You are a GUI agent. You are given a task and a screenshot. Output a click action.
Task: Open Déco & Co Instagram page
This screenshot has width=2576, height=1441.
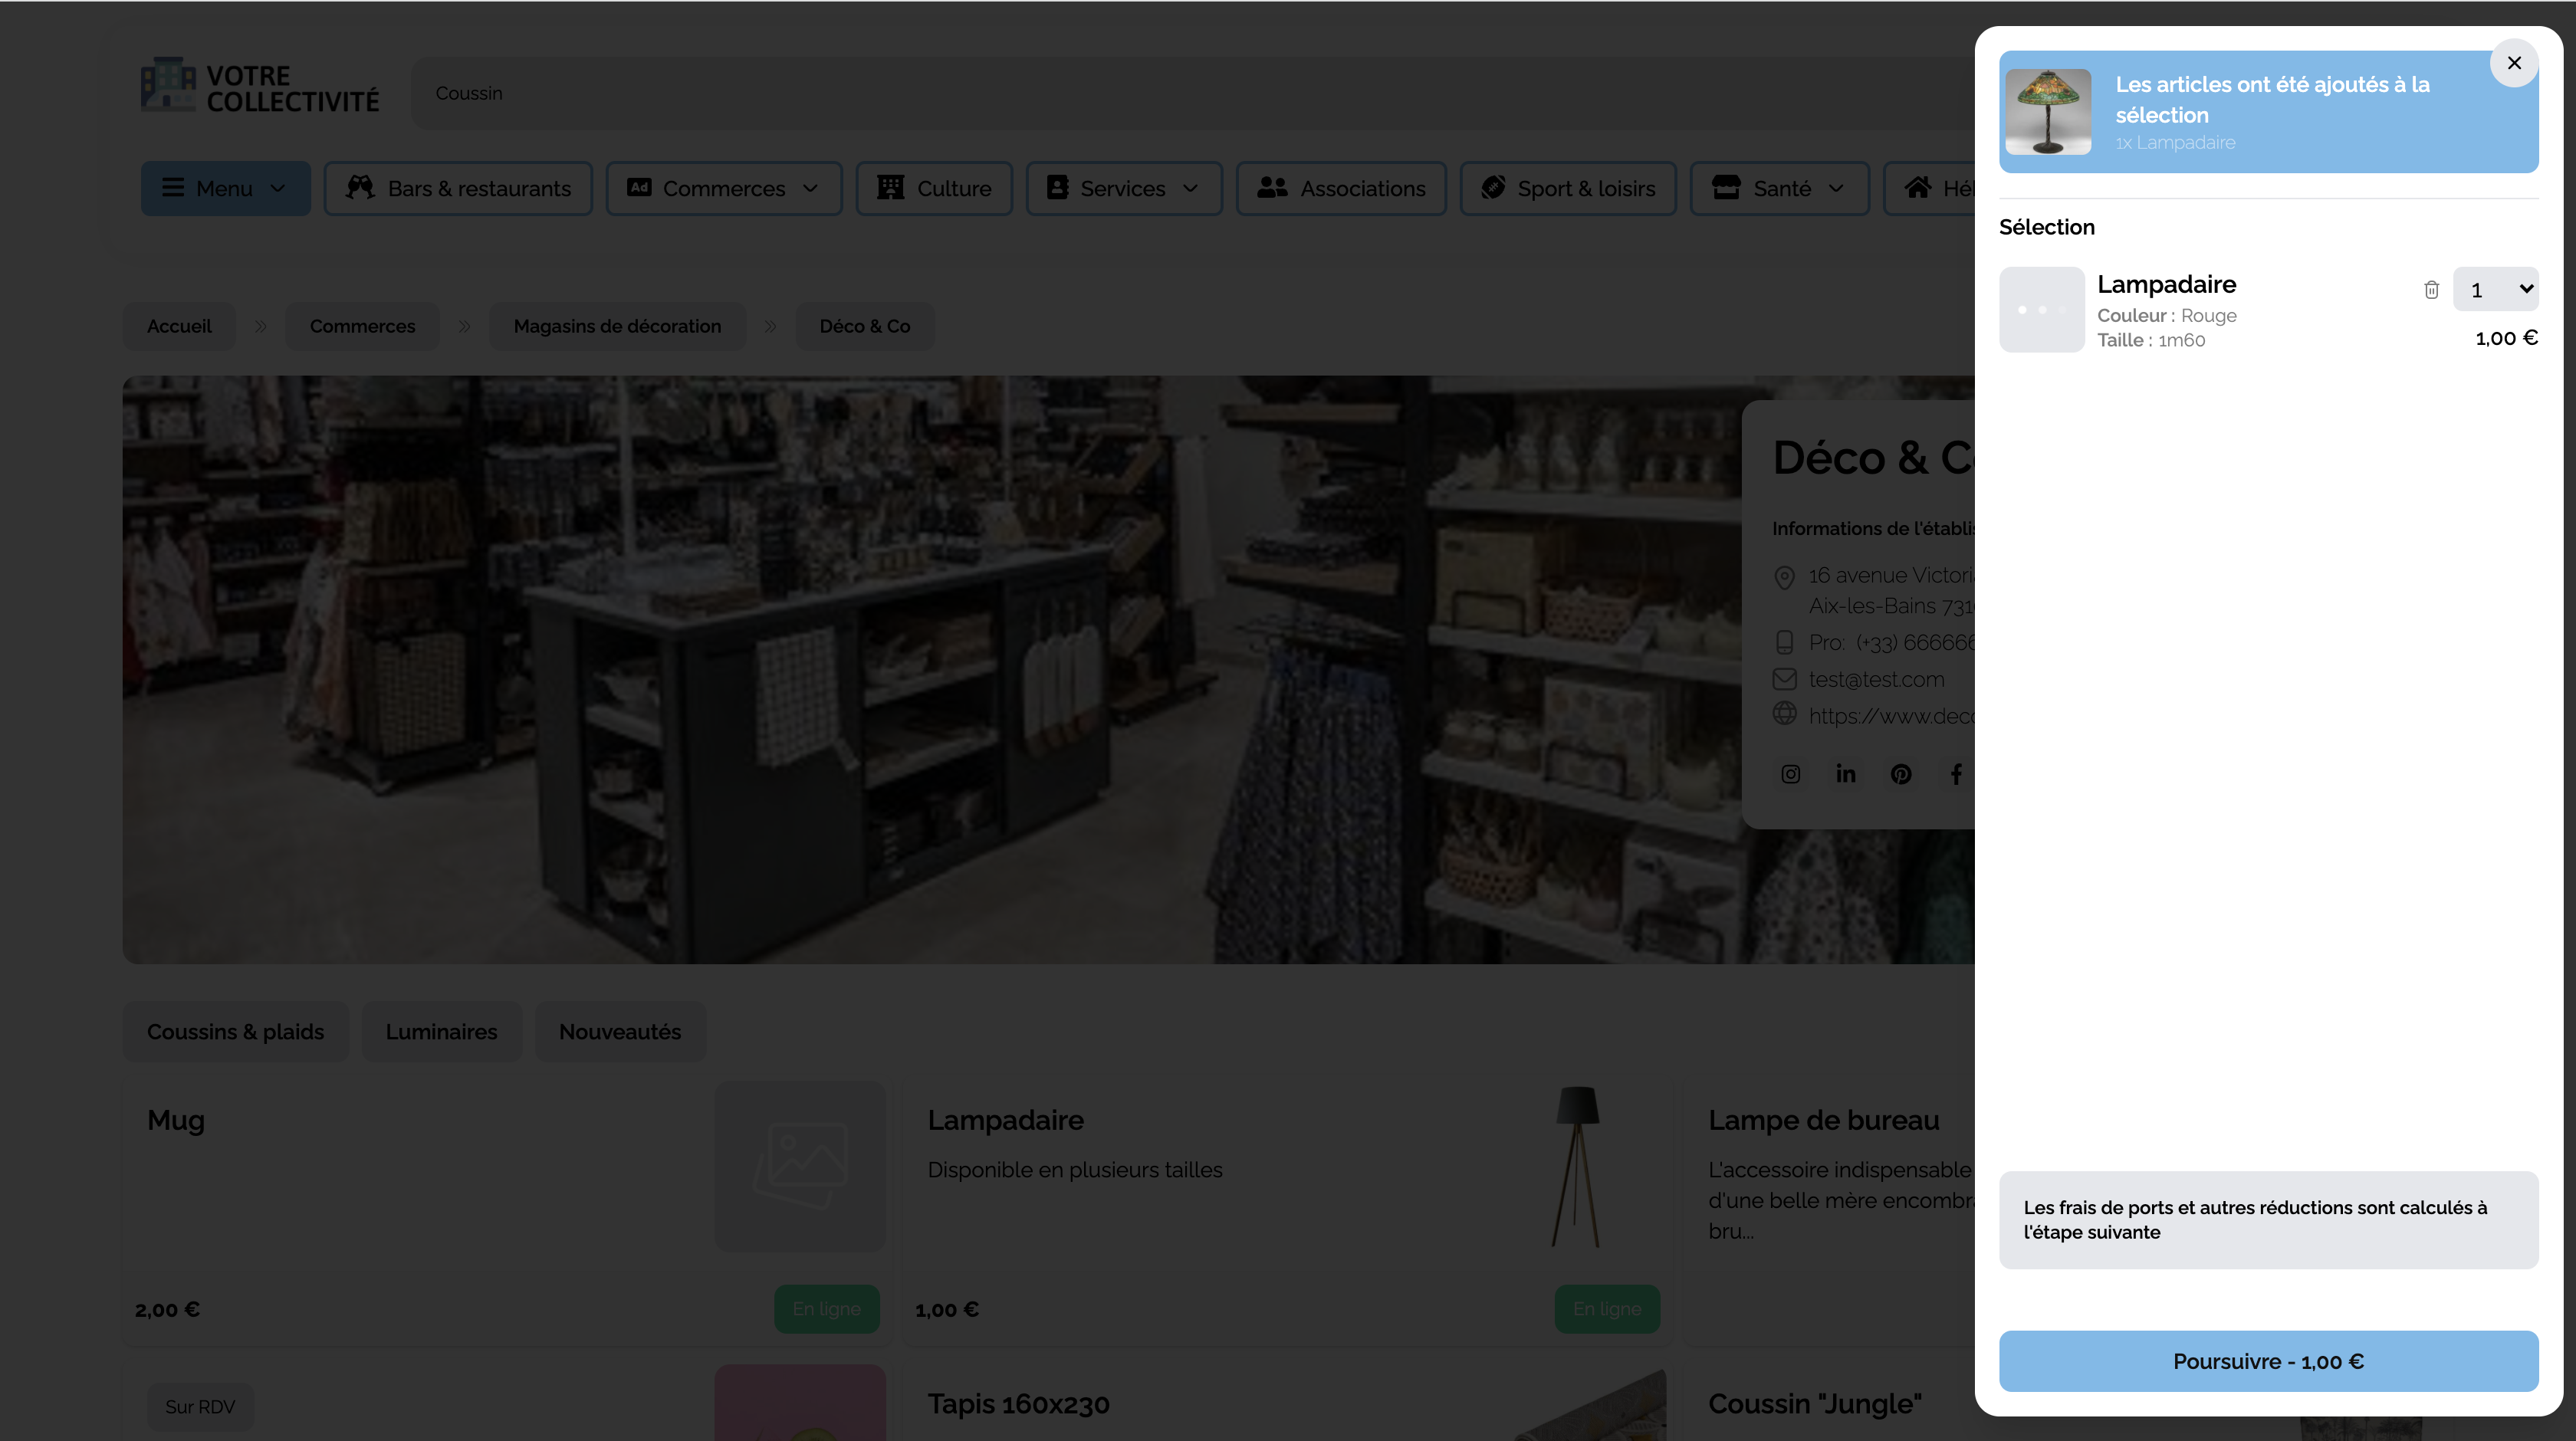click(1790, 774)
